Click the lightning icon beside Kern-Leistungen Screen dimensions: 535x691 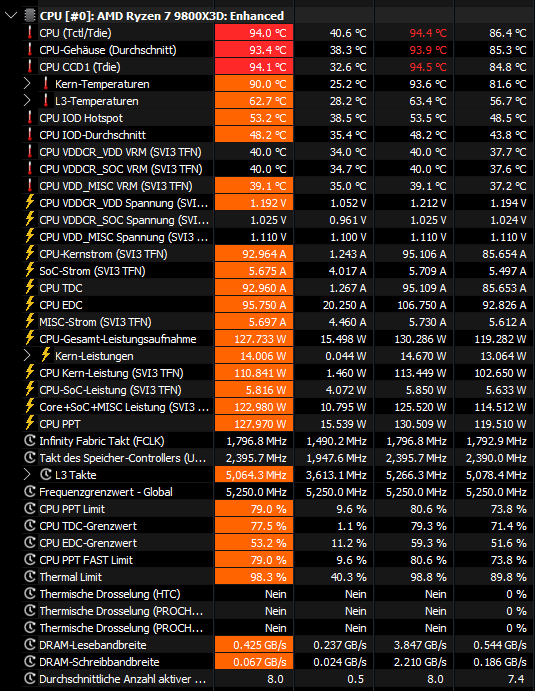pyautogui.click(x=45, y=356)
